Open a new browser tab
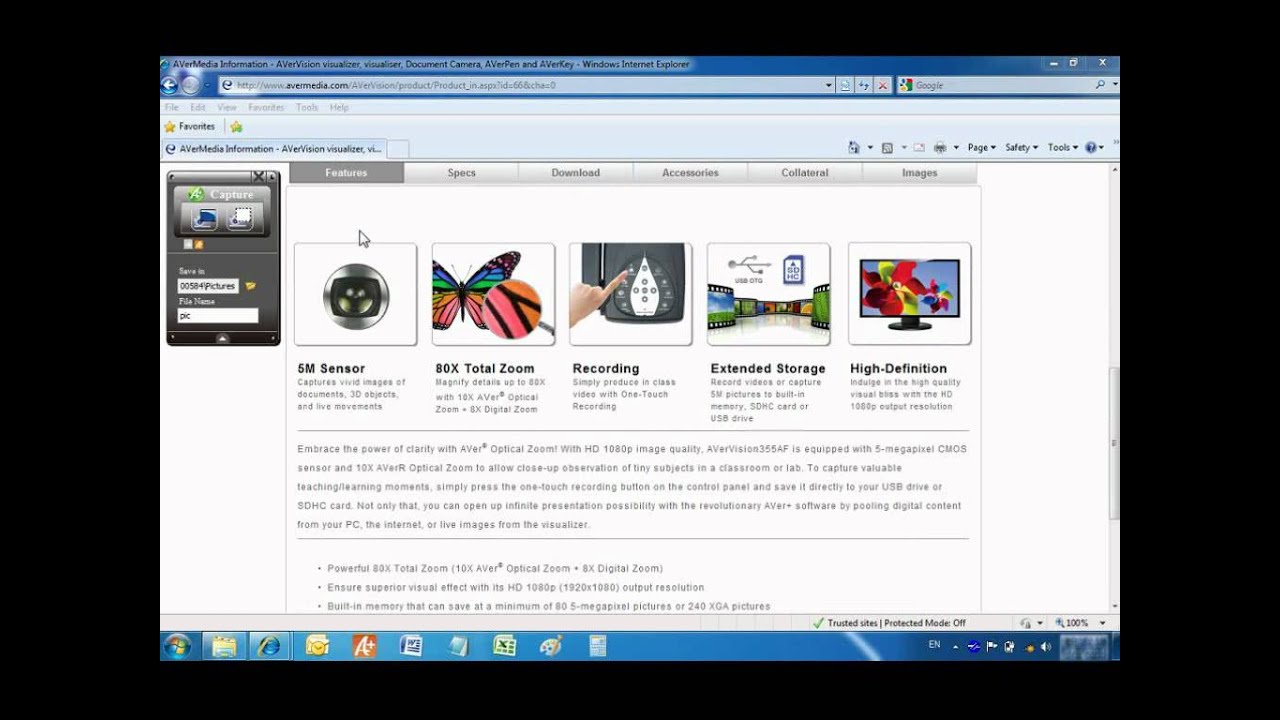Viewport: 1280px width, 720px height. tap(397, 149)
